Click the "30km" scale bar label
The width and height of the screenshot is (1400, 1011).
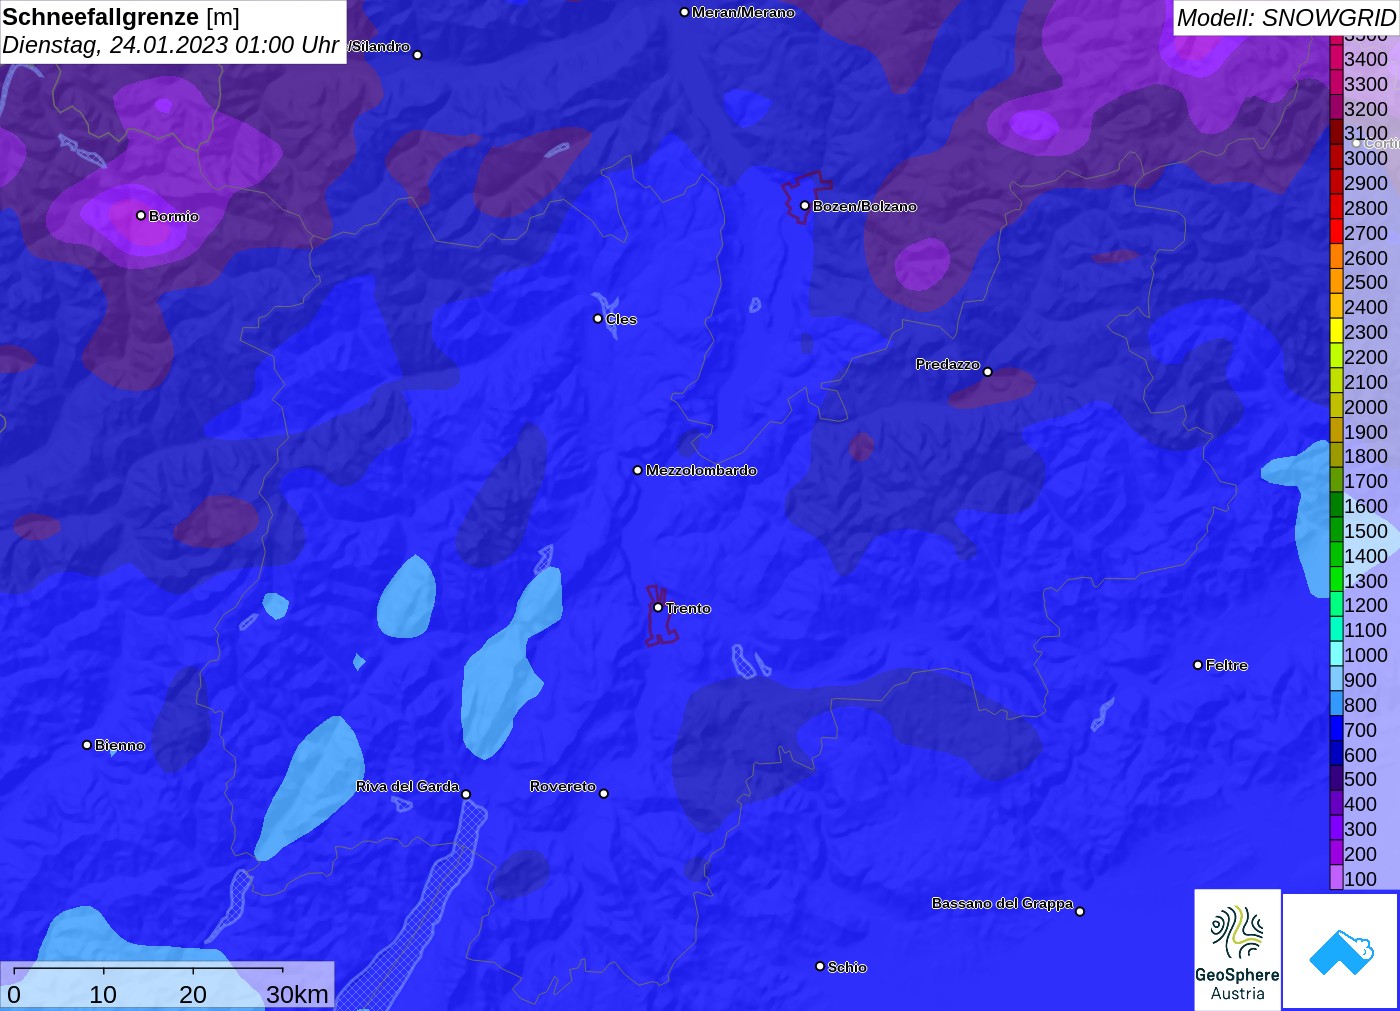[297, 994]
